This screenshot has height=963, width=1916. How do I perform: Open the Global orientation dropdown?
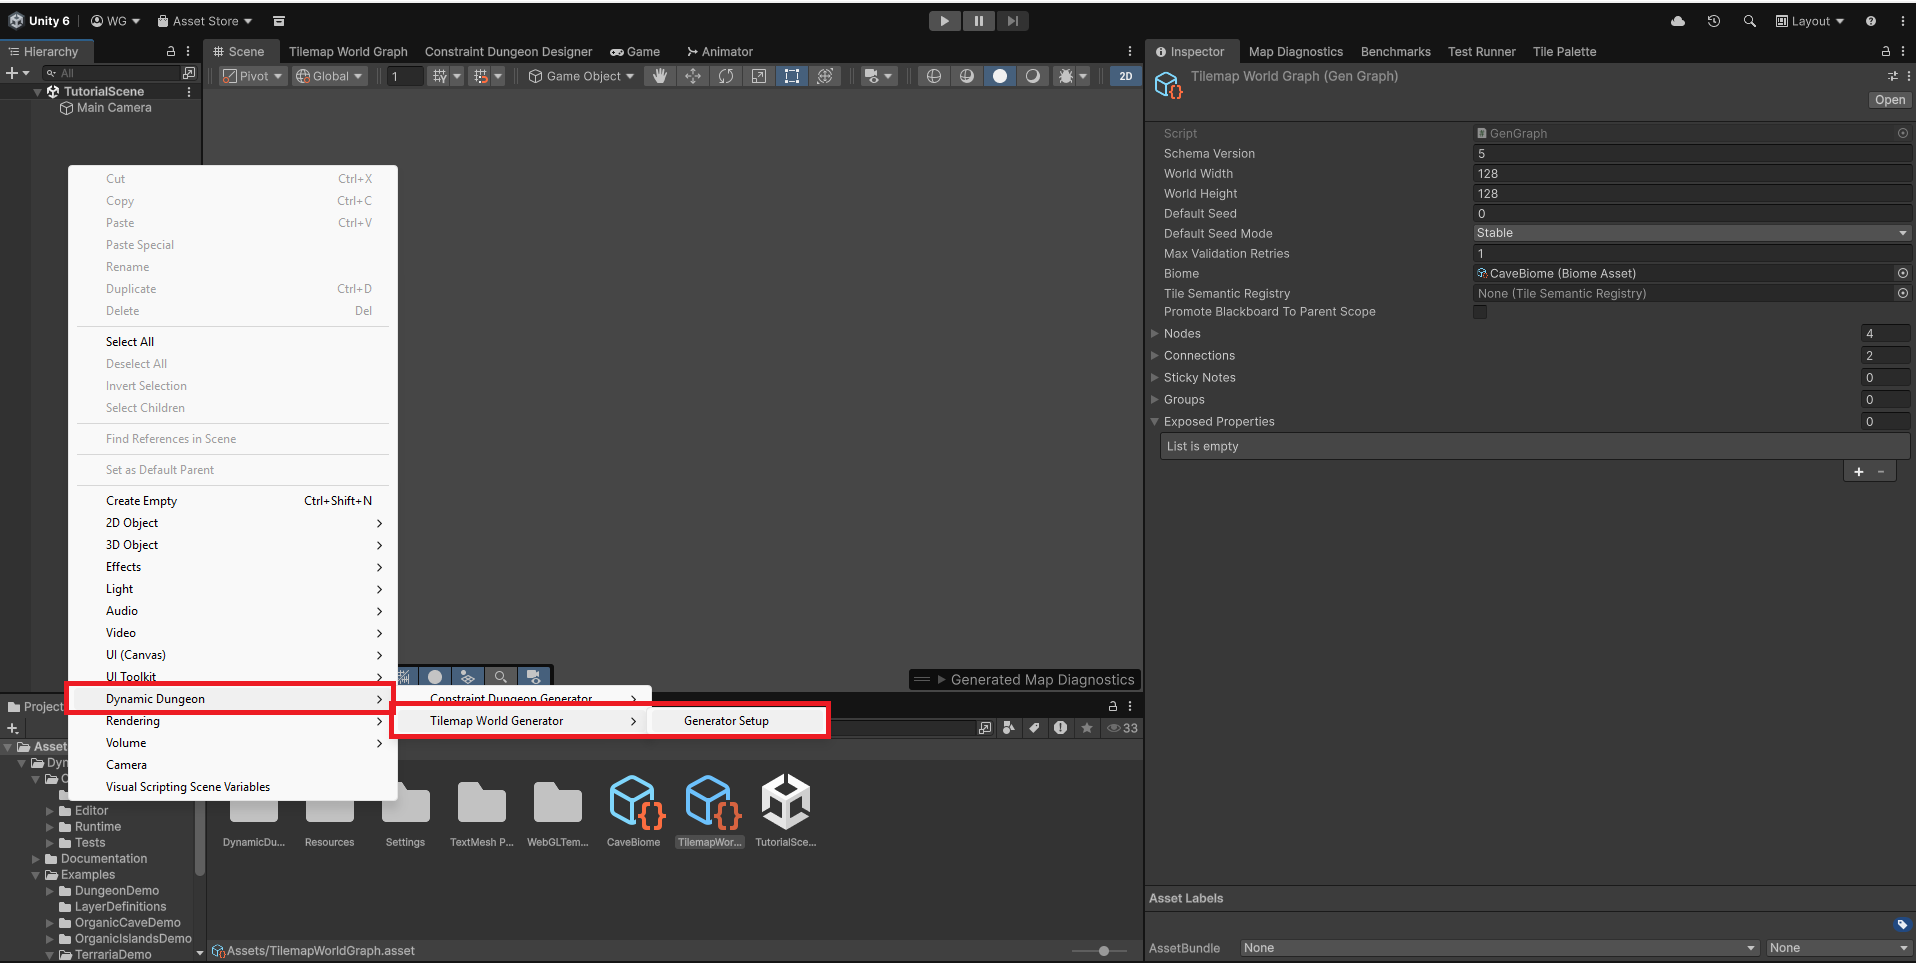330,76
